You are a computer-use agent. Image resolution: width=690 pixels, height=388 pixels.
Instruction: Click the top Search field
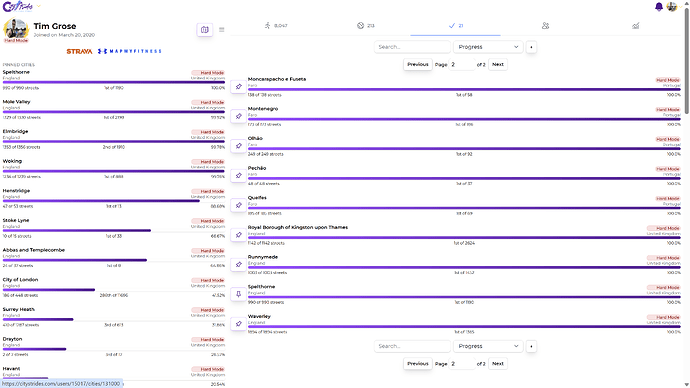point(412,47)
